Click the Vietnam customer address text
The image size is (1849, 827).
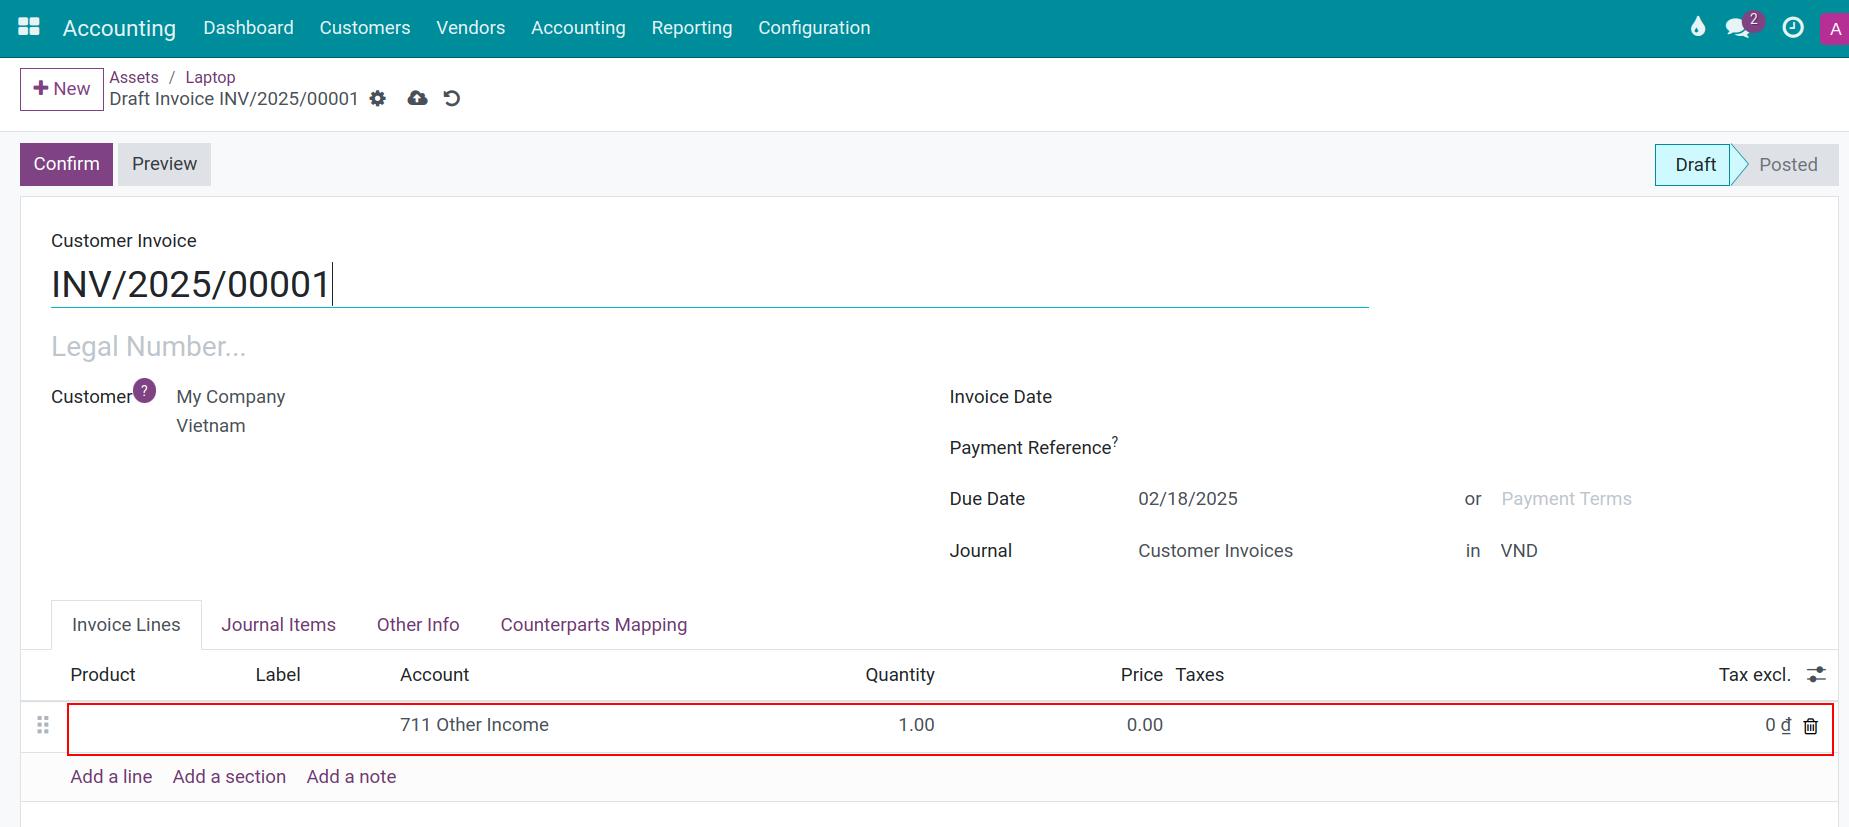coord(211,426)
